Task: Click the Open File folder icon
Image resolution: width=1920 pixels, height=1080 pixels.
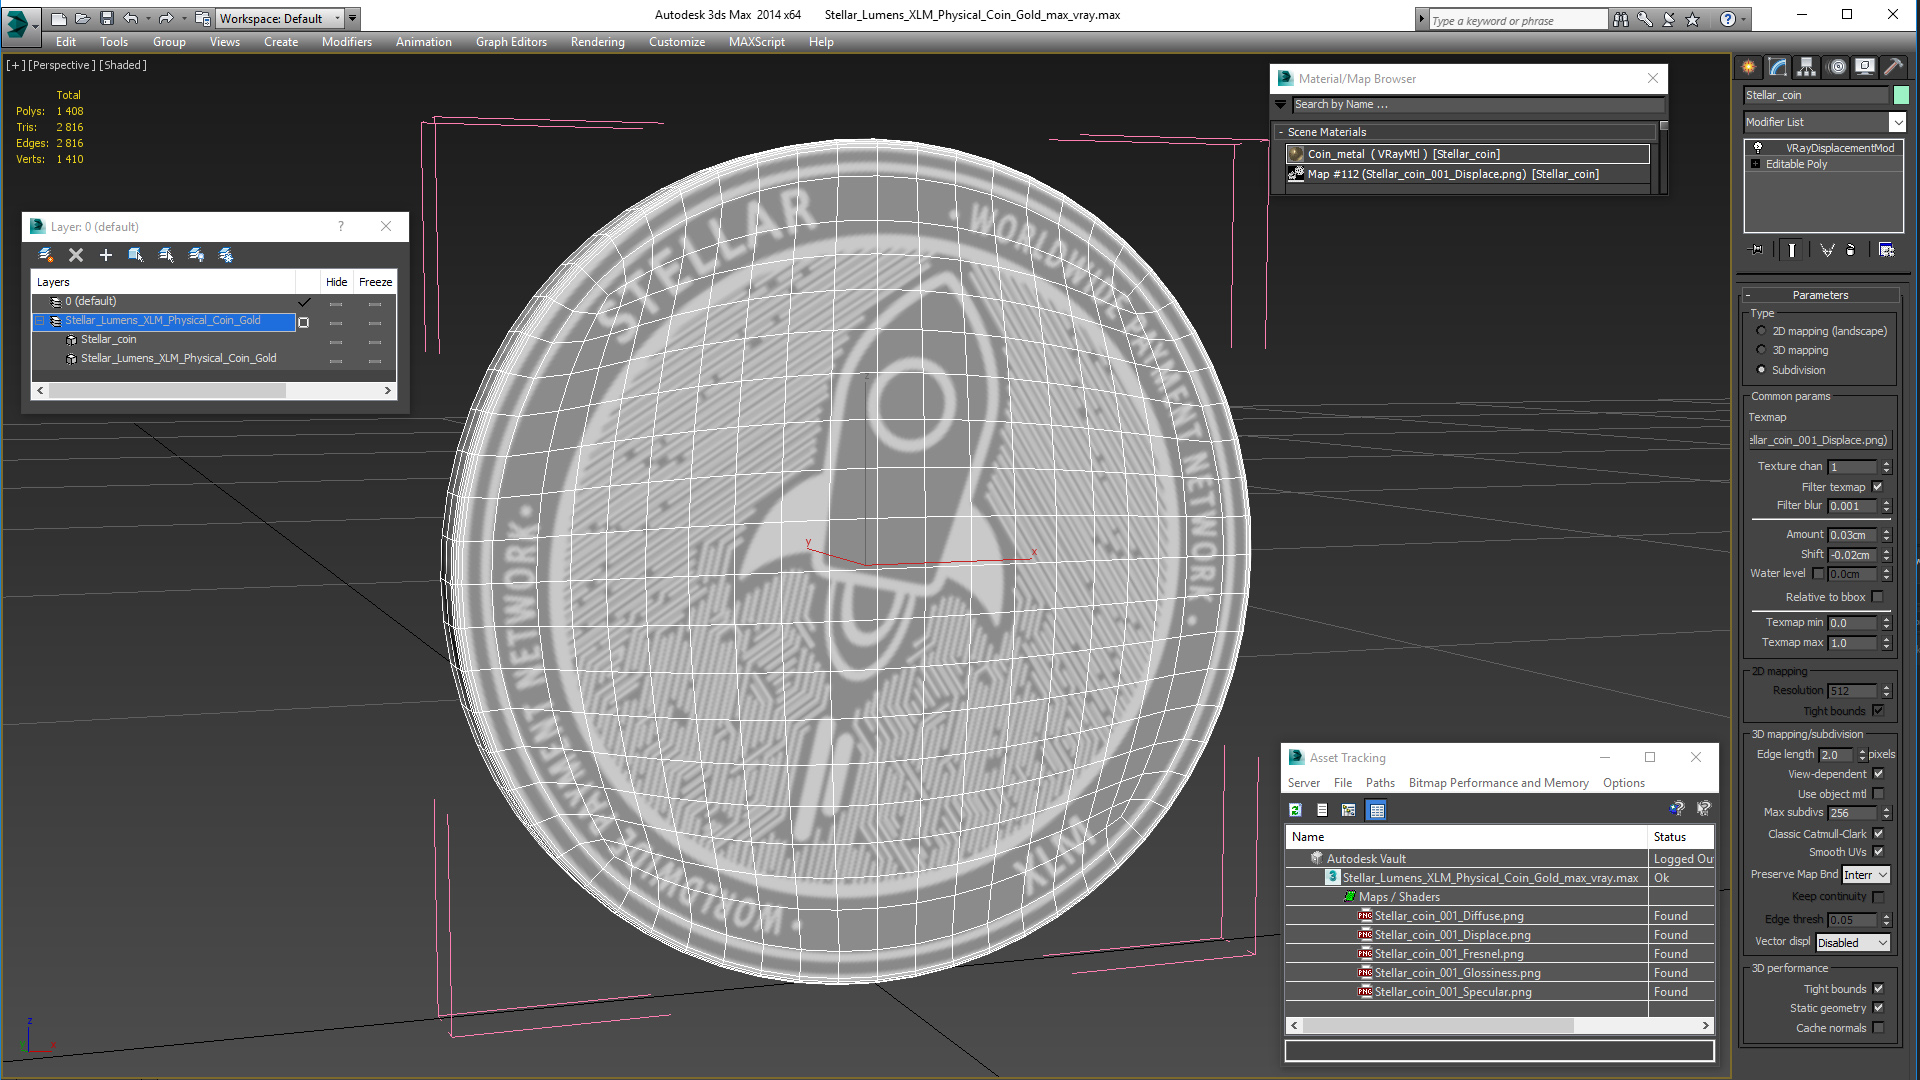Action: 82,18
